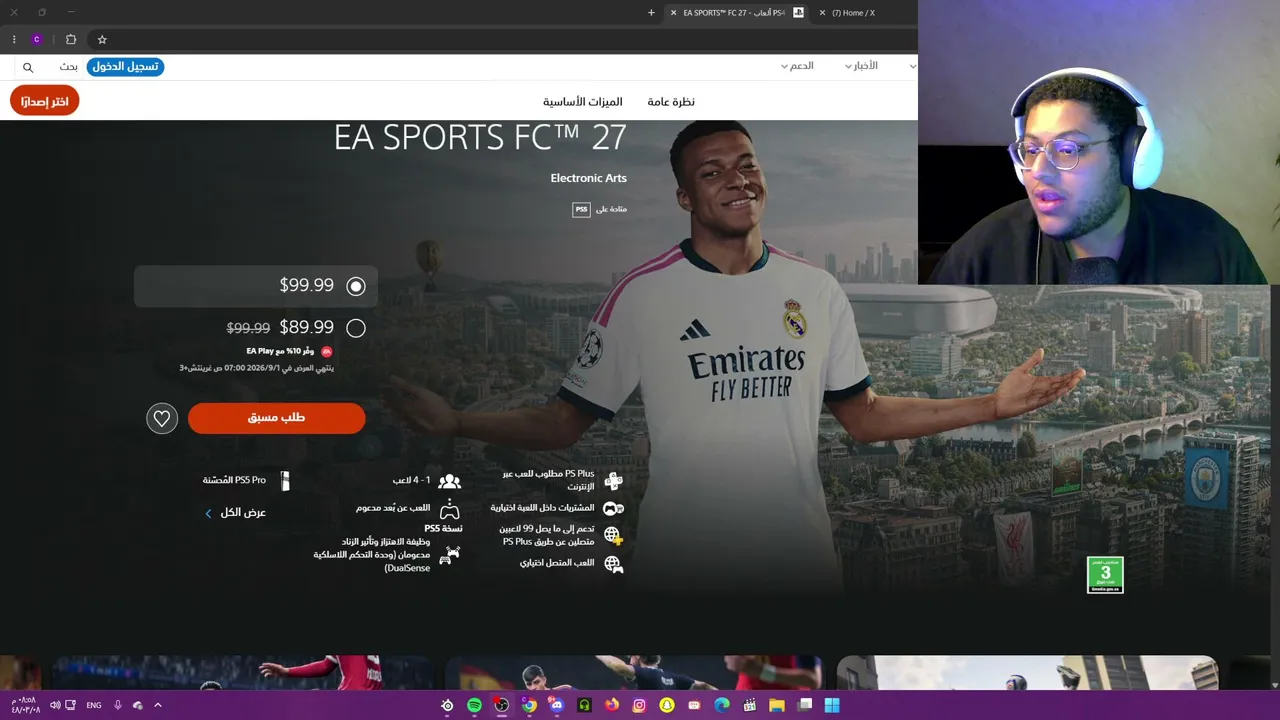
Task: Open the purple browser profile avatar
Action: tap(37, 40)
